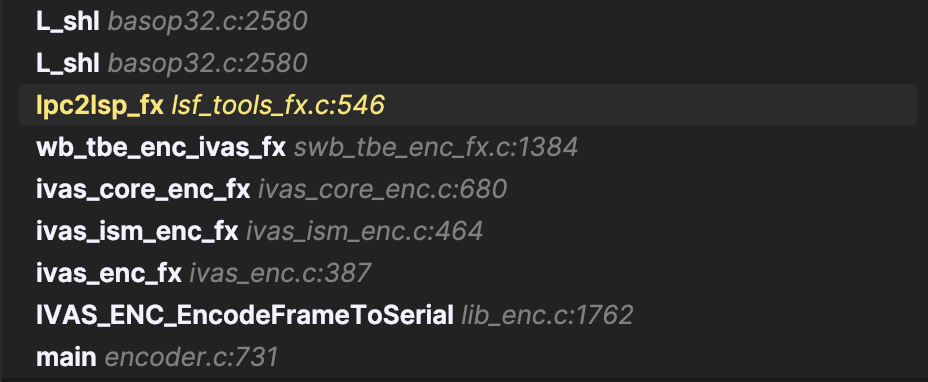Click basop32.c:2580 in the top frame
Image resolution: width=928 pixels, height=382 pixels.
[x=207, y=22]
